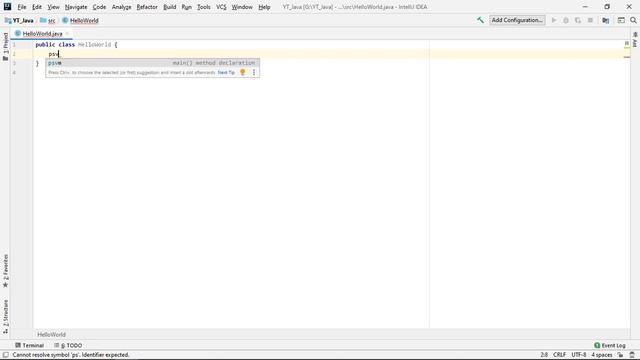Click HelloWorld class breadcrumb in navigation bar

(80, 20)
